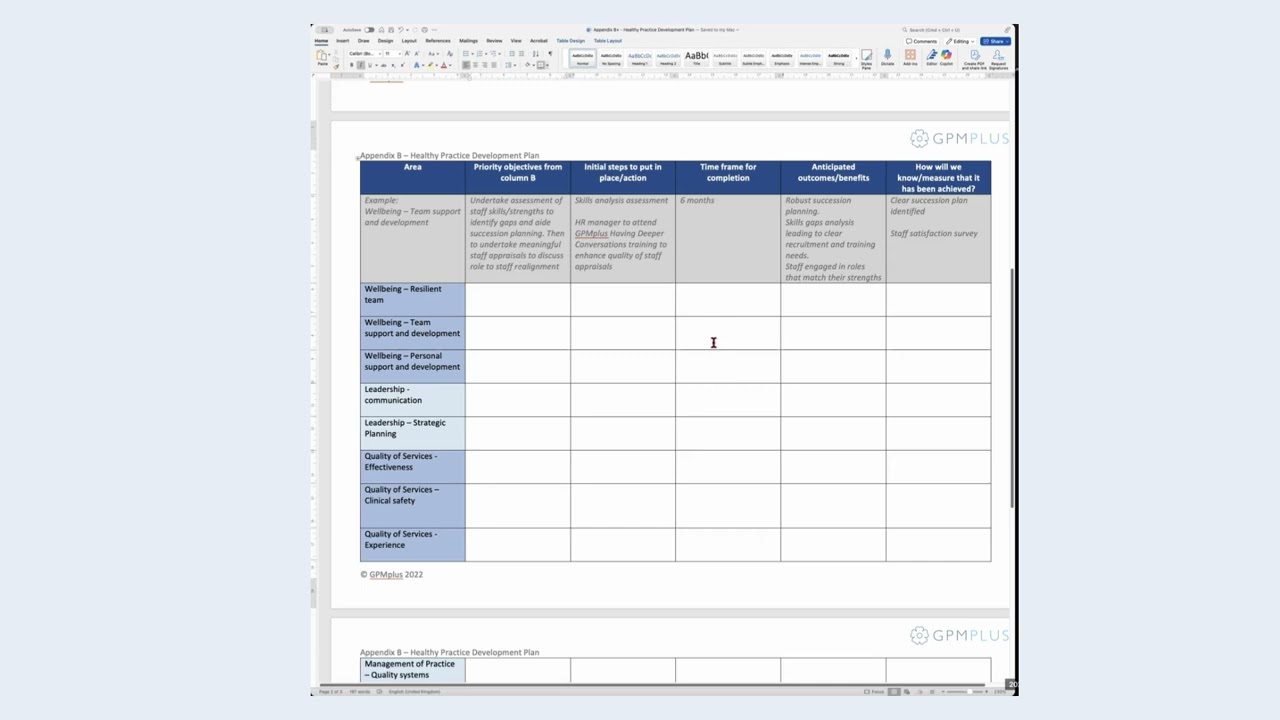Viewport: 1280px width, 720px height.
Task: Click the bulleted list icon
Action: [466, 53]
